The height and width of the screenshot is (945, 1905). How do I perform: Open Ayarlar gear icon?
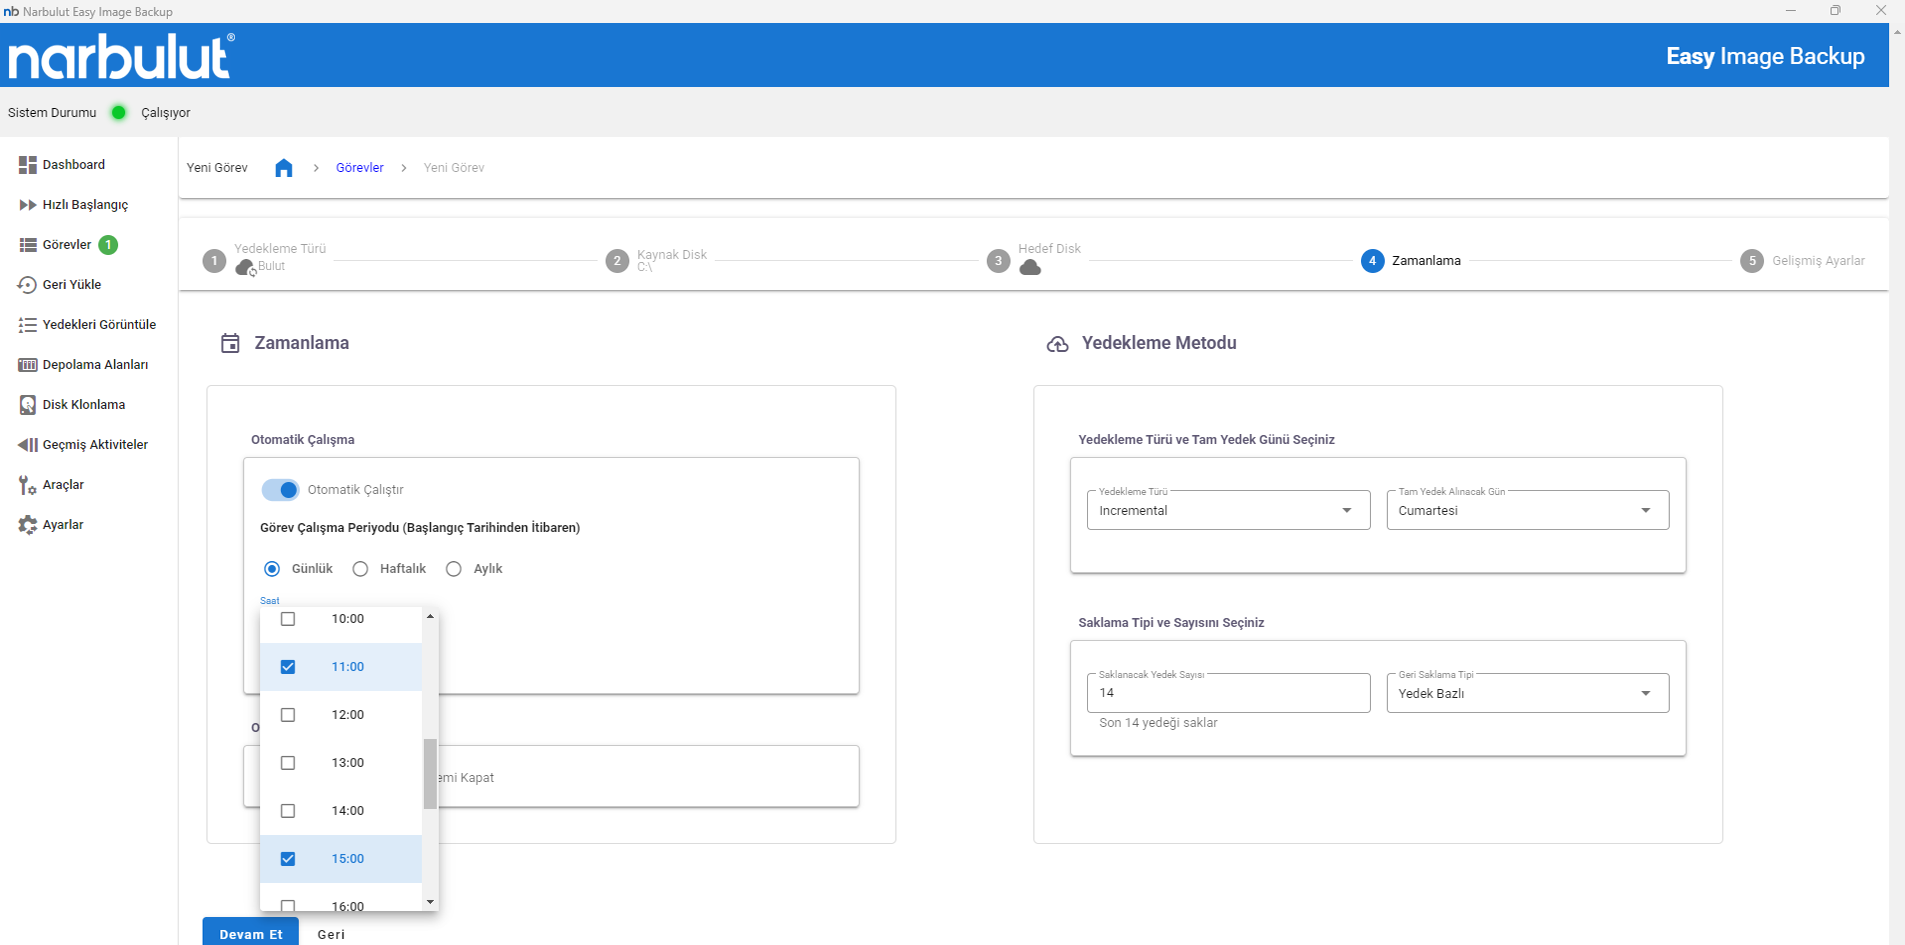27,525
